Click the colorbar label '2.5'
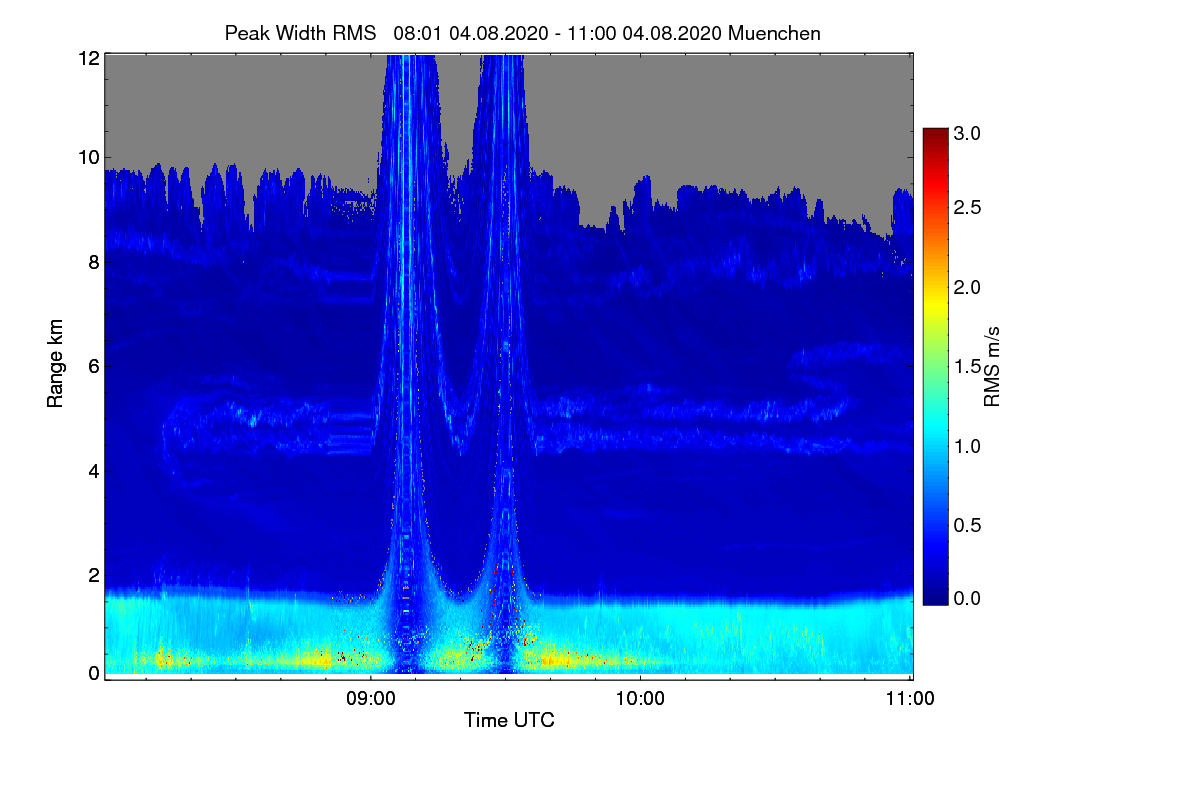The image size is (1200, 800). [x=967, y=208]
